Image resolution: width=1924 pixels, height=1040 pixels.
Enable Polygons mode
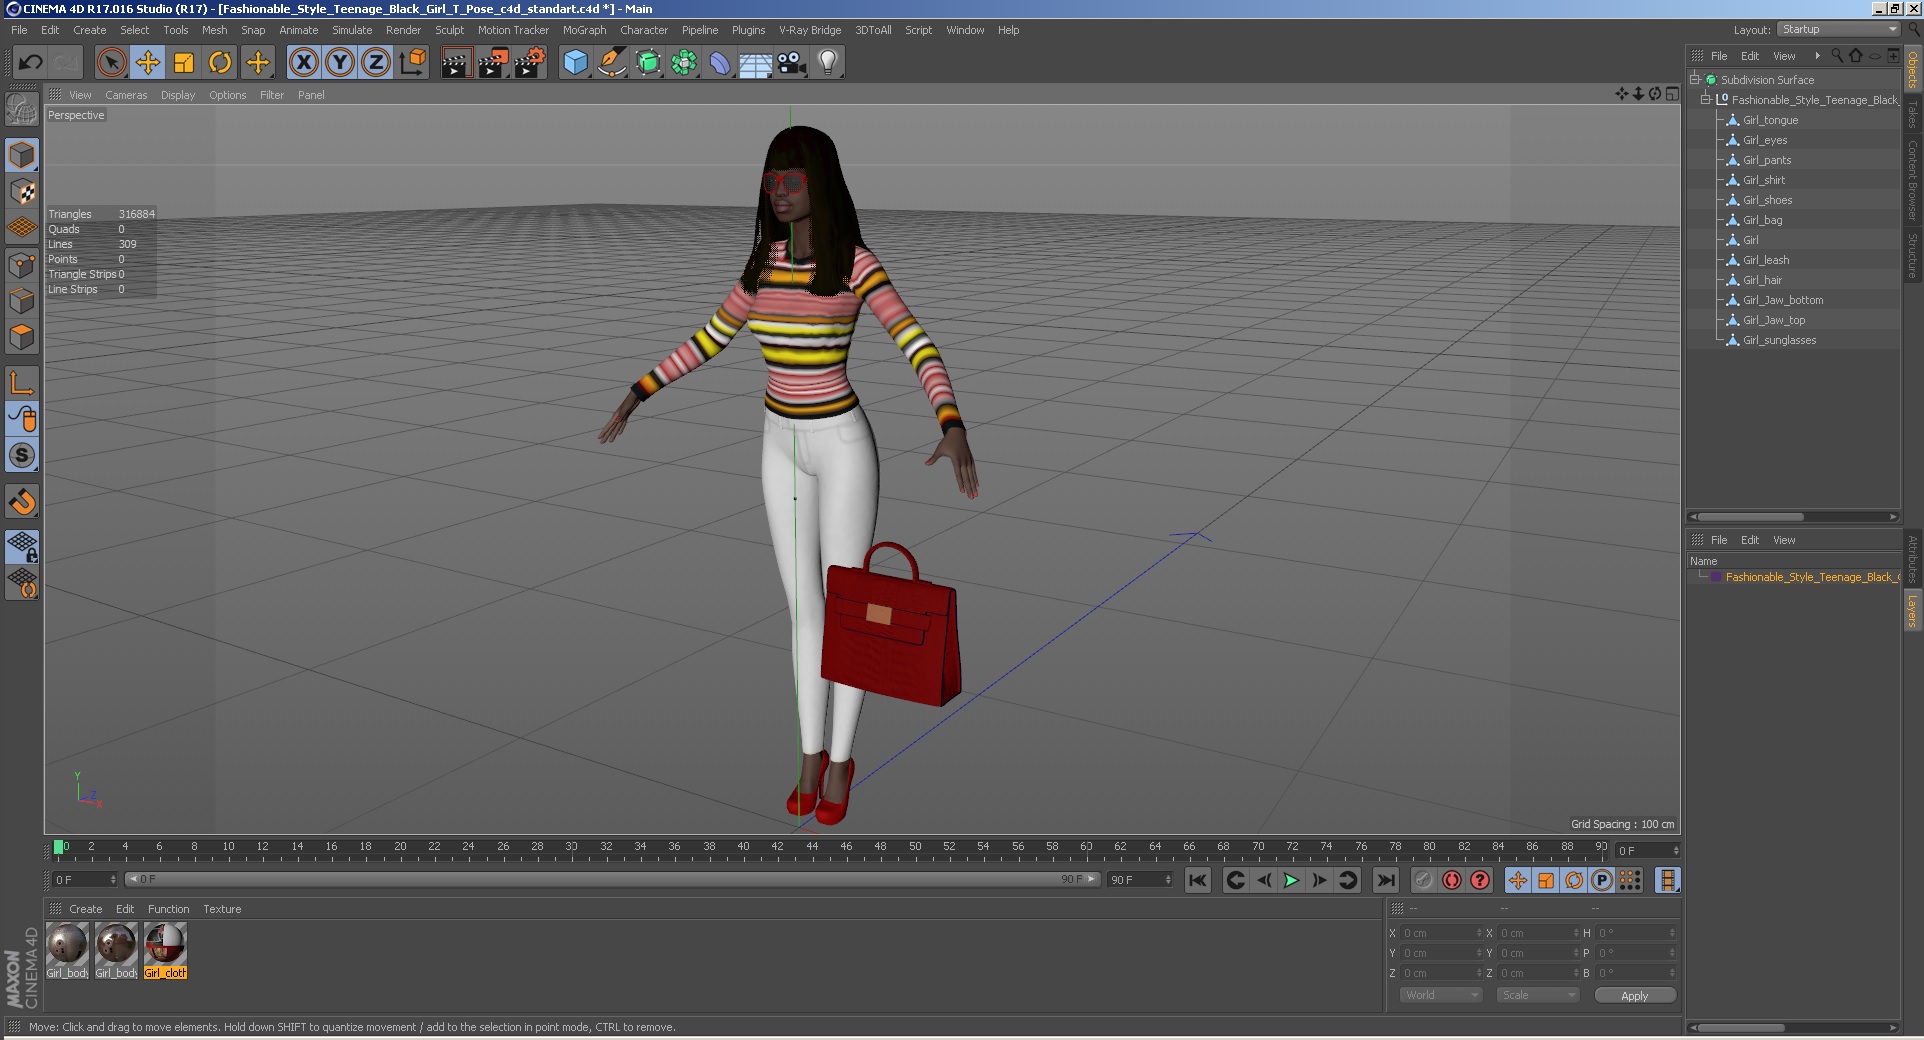(x=22, y=337)
